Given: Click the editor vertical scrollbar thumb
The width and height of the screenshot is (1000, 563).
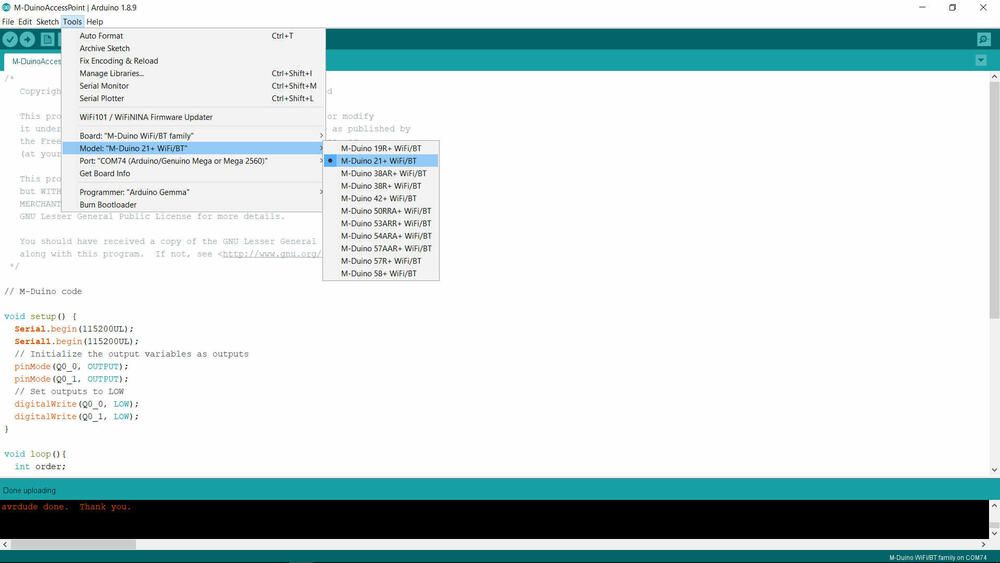Looking at the screenshot, I should click(994, 200).
